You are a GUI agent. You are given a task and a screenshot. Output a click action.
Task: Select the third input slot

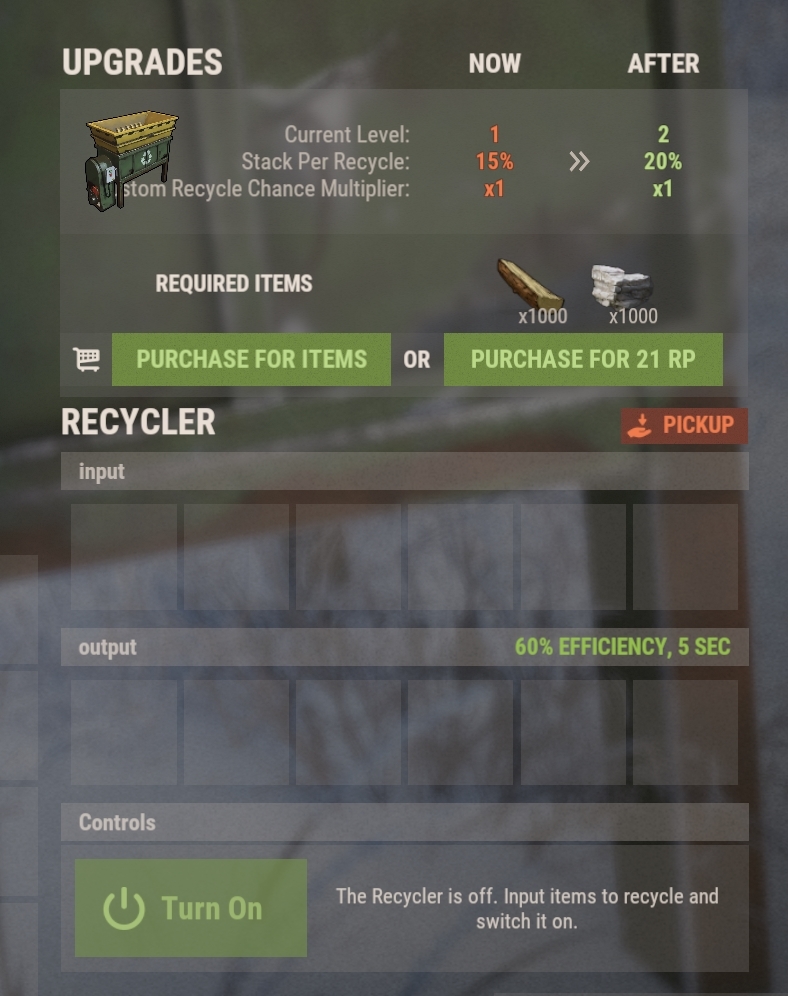pos(348,557)
